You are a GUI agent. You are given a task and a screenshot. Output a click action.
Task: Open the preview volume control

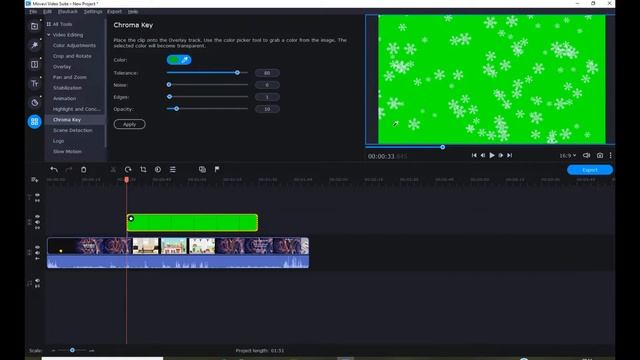(x=587, y=156)
